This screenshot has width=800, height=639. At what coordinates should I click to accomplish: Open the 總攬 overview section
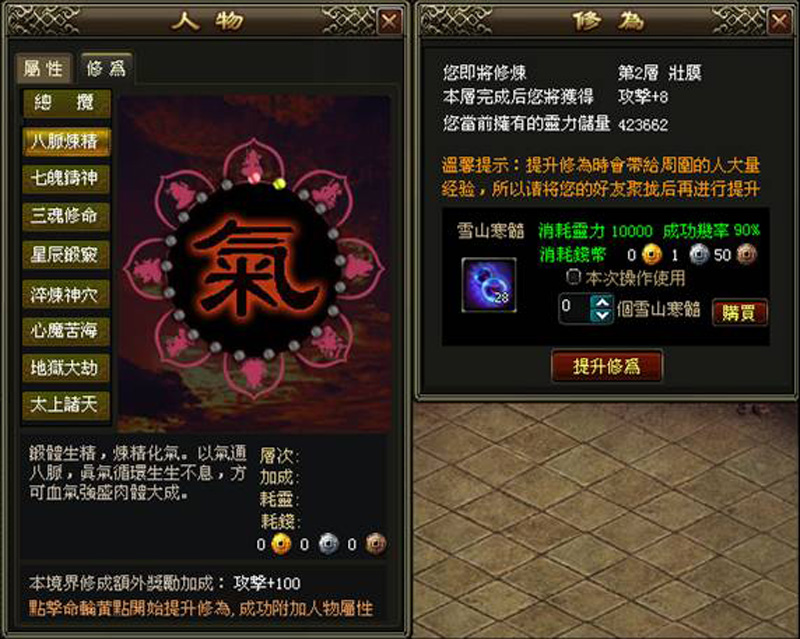pyautogui.click(x=66, y=103)
